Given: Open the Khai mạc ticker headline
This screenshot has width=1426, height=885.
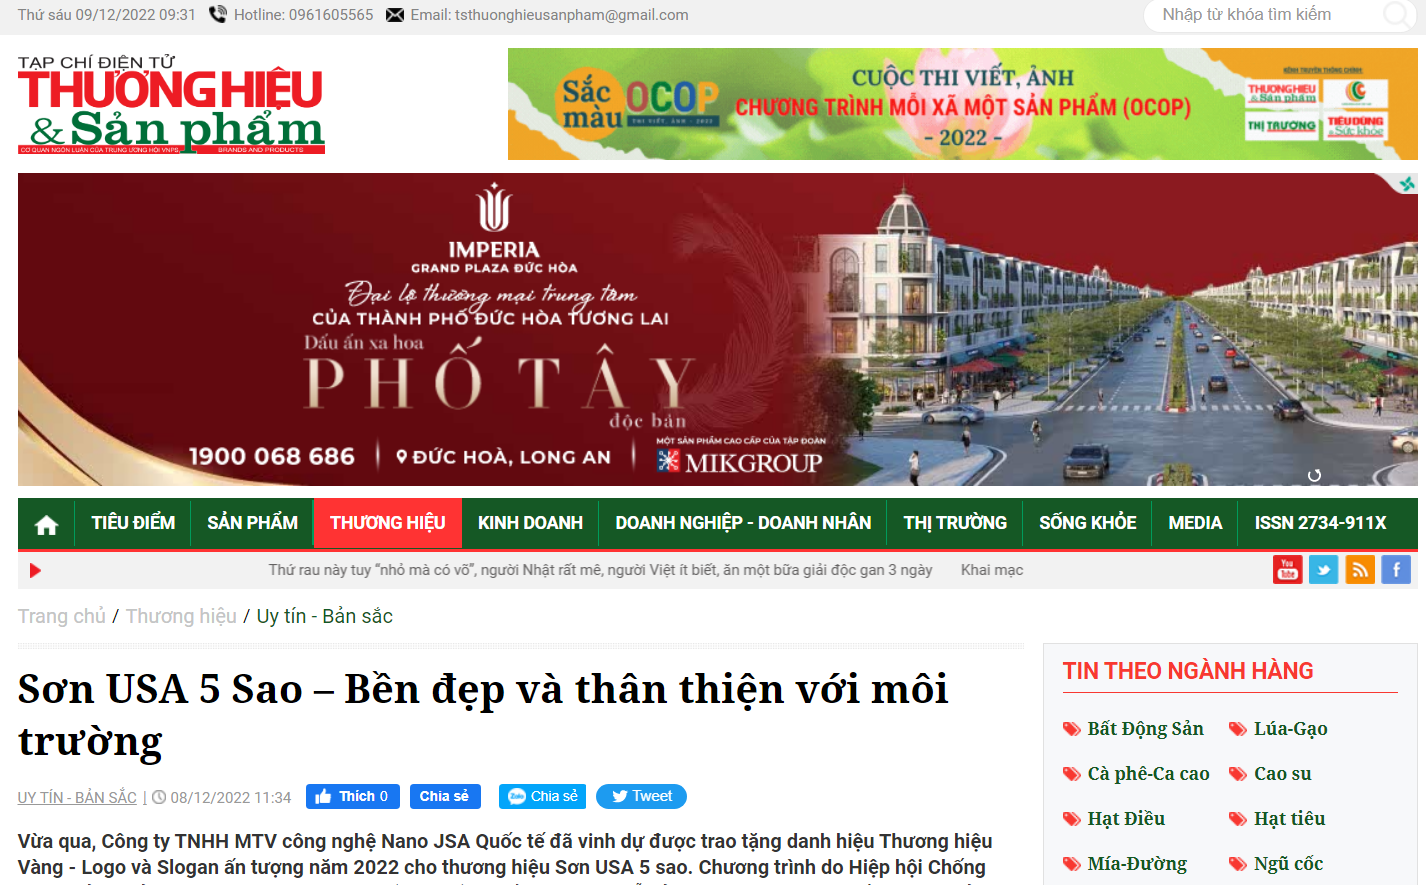Looking at the screenshot, I should click(992, 570).
